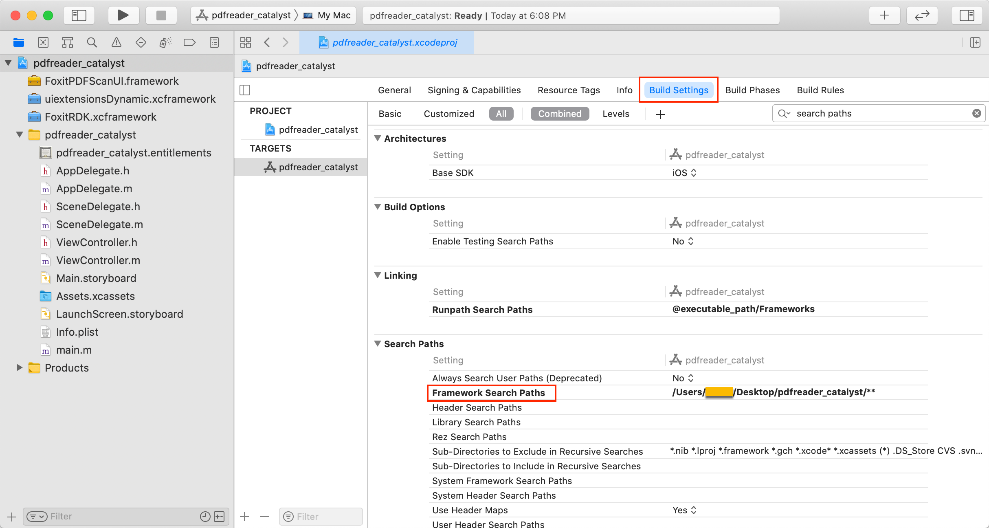
Task: Open the find navigator magnifier icon
Action: tap(92, 43)
